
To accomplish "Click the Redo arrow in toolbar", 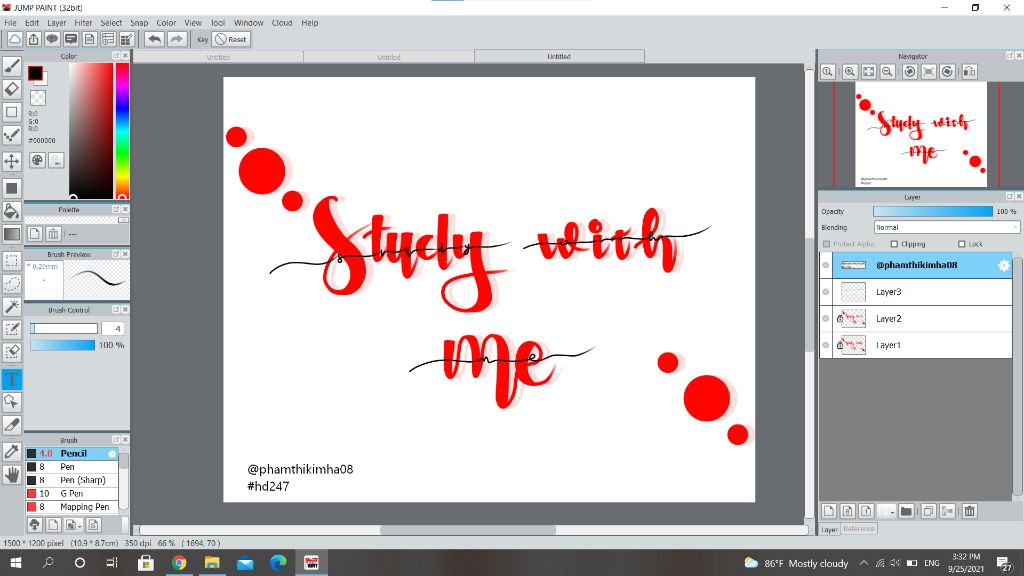I will pyautogui.click(x=176, y=39).
